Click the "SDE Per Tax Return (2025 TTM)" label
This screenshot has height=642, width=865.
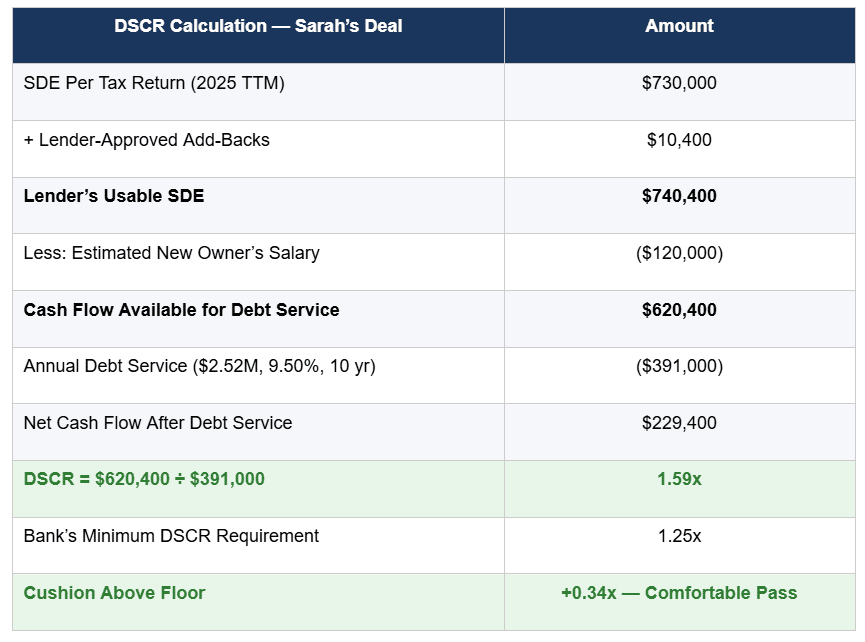click(154, 83)
